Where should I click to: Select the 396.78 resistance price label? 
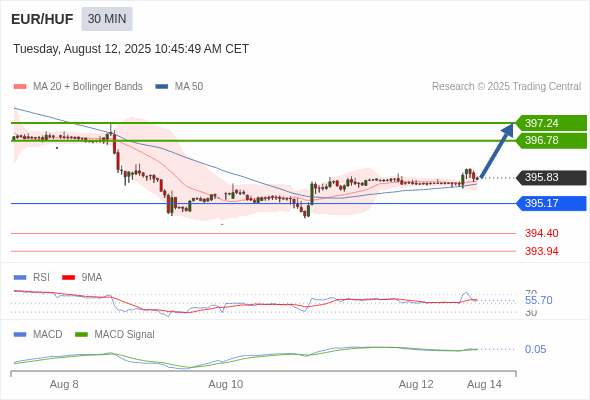point(551,140)
